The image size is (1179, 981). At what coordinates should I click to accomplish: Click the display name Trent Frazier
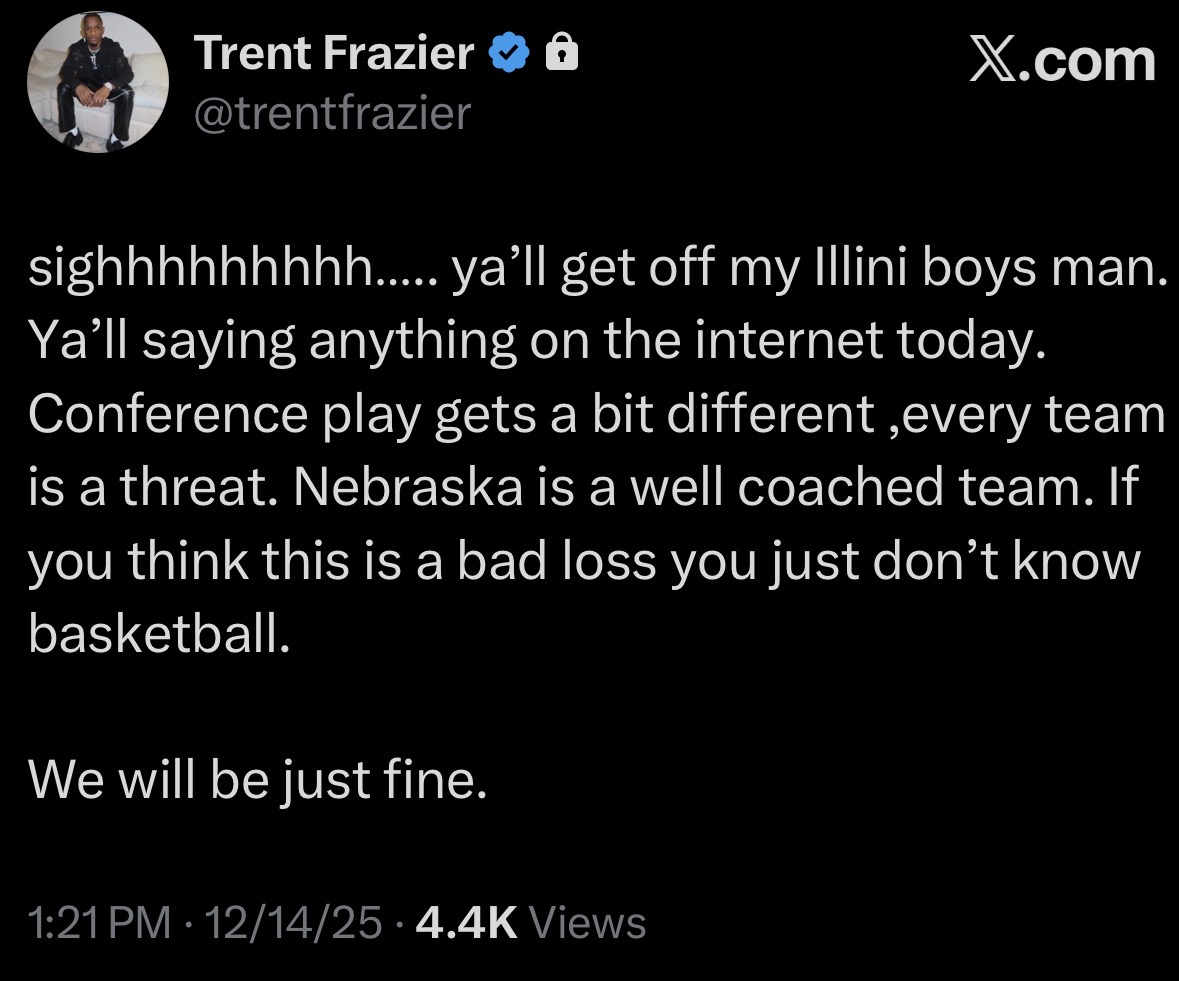334,54
